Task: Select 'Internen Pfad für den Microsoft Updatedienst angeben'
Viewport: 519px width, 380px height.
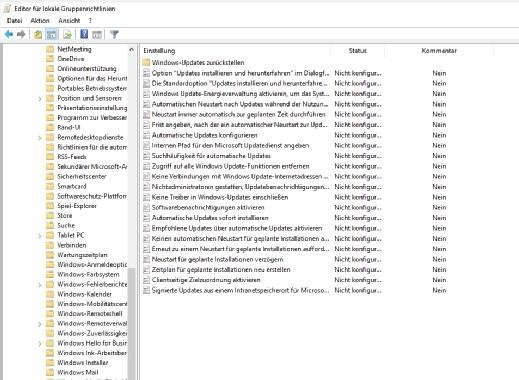Action: [230, 145]
